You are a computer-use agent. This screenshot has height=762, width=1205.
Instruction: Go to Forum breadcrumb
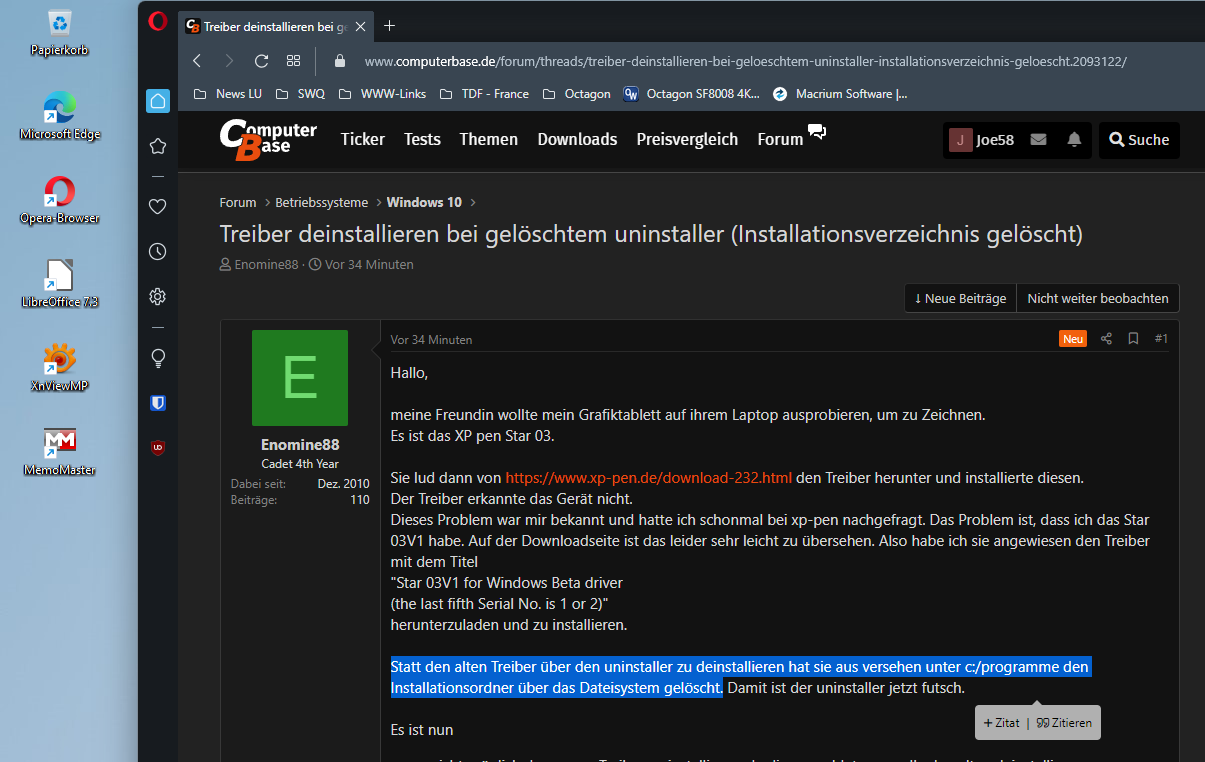pos(238,202)
